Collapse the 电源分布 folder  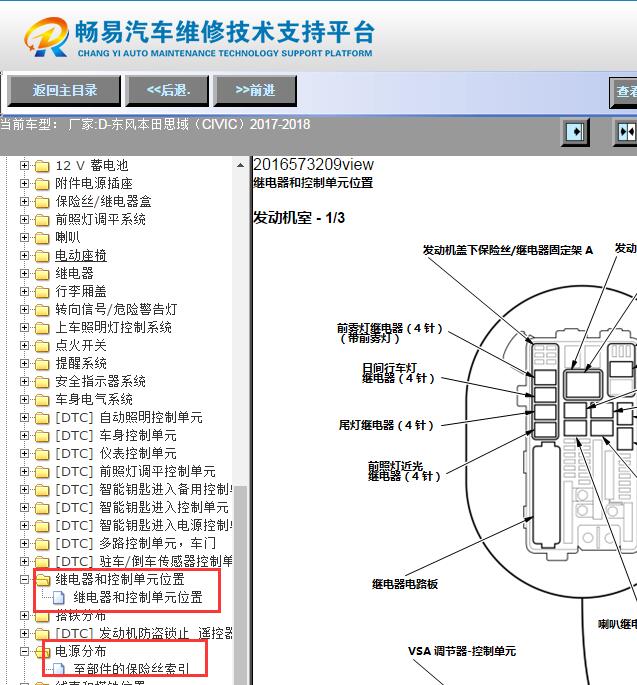[24, 651]
